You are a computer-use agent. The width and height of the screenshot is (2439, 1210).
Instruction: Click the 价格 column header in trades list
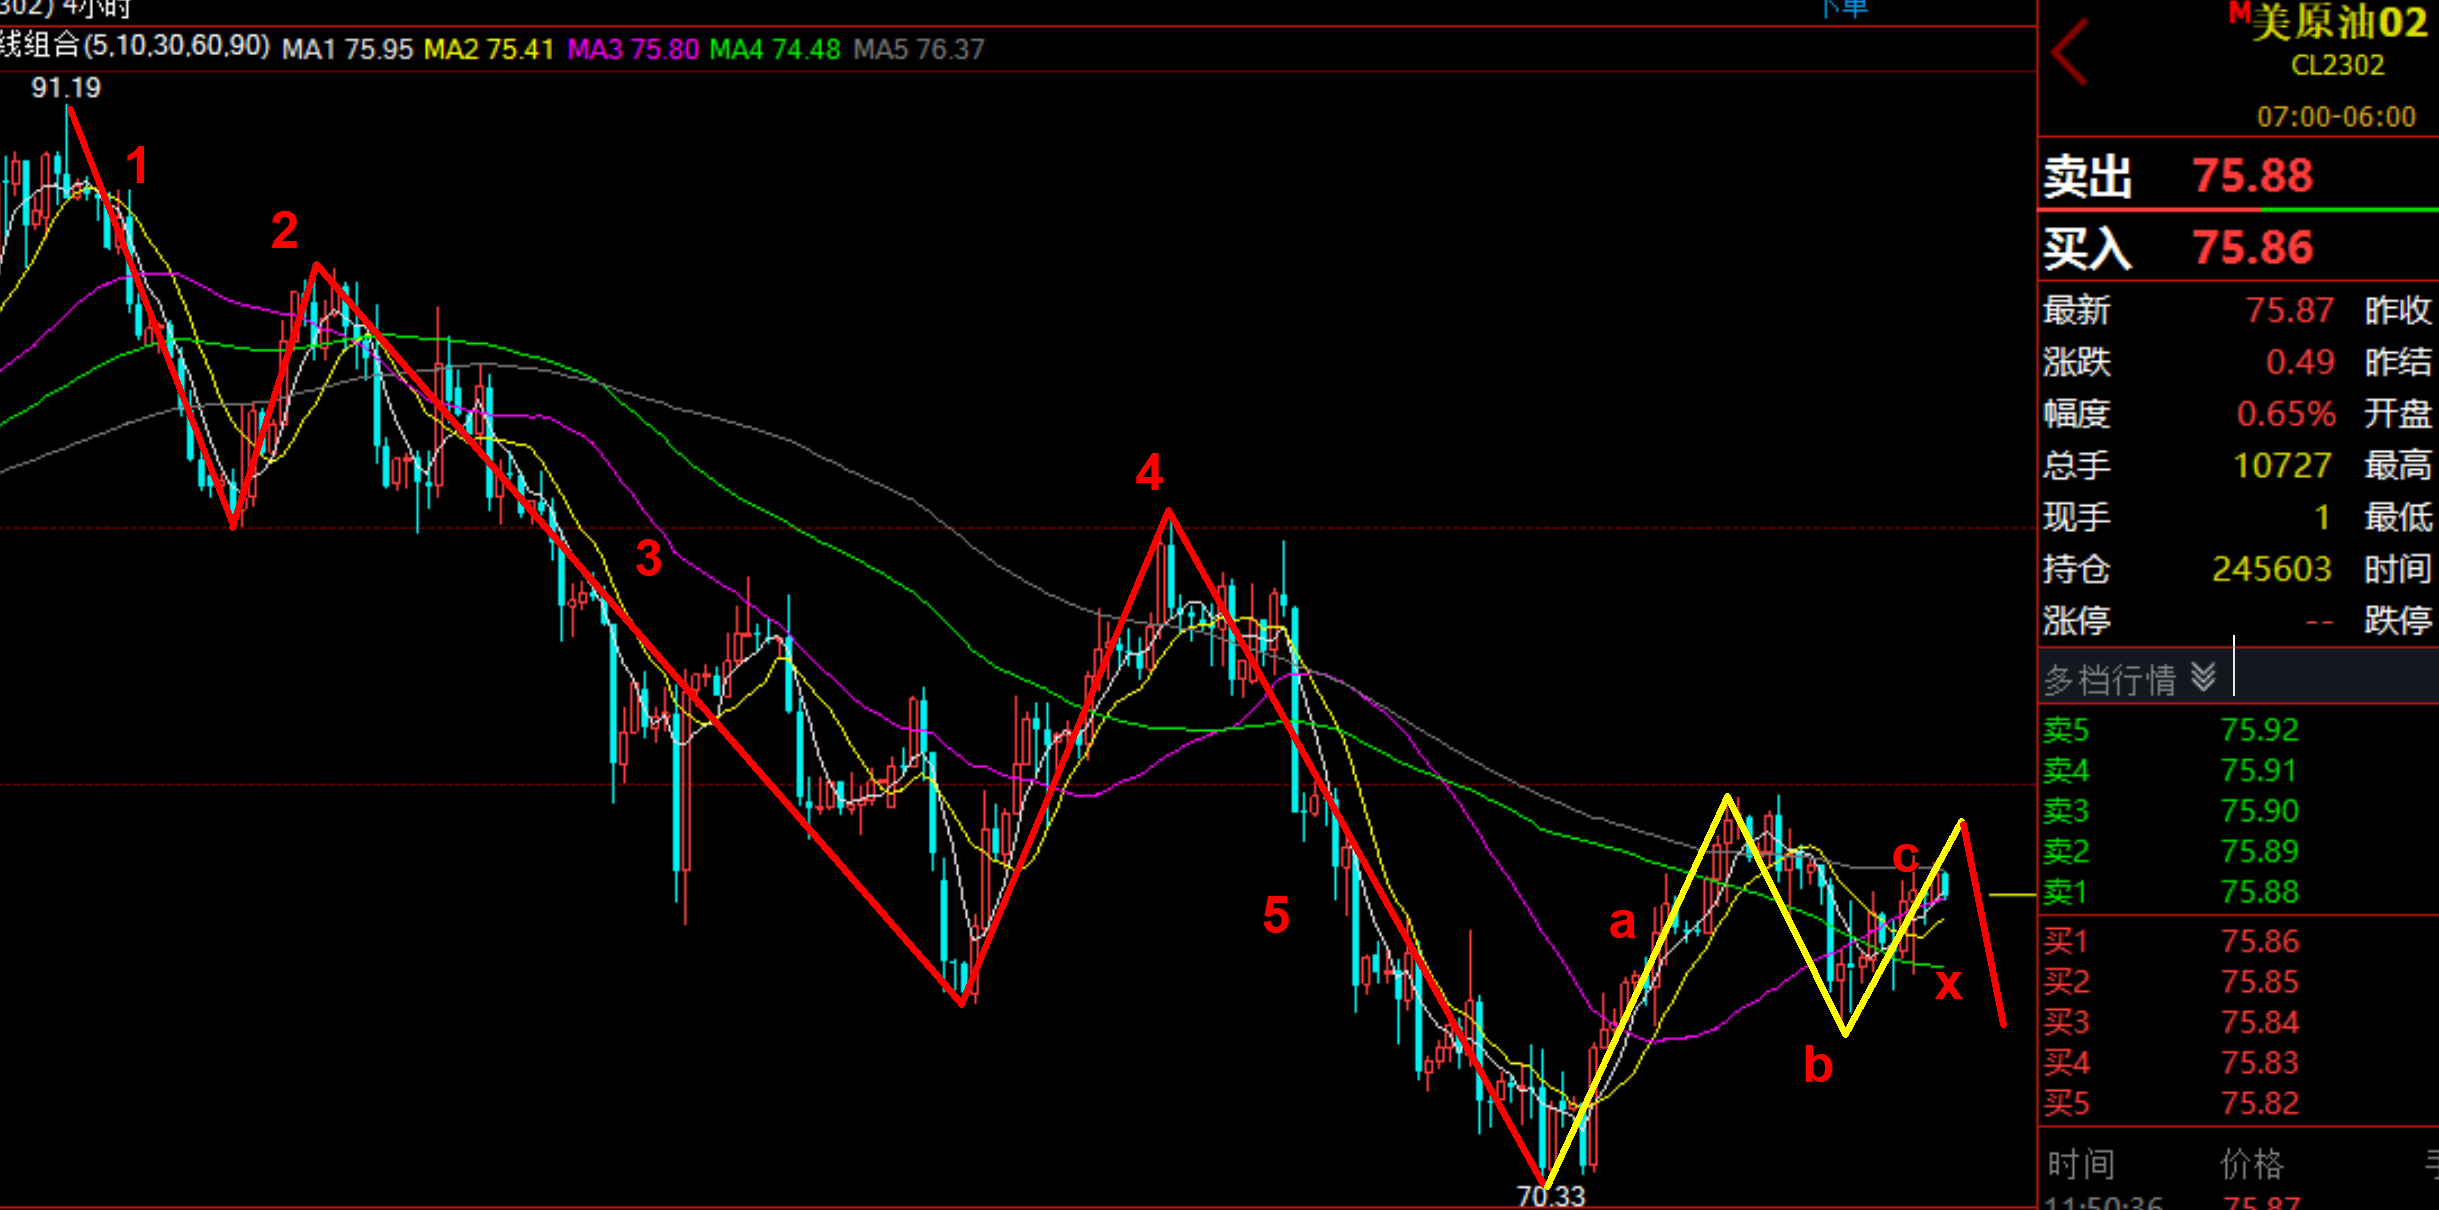2252,1165
